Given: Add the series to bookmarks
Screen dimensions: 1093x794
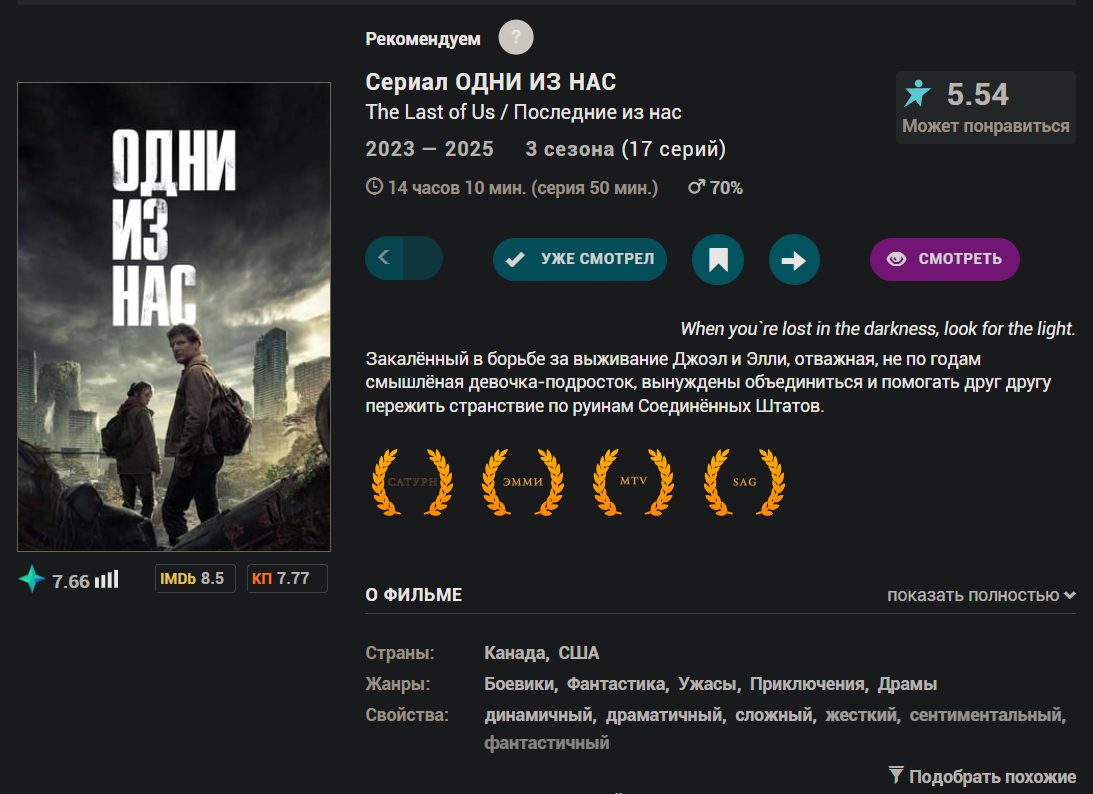Looking at the screenshot, I should point(718,260).
